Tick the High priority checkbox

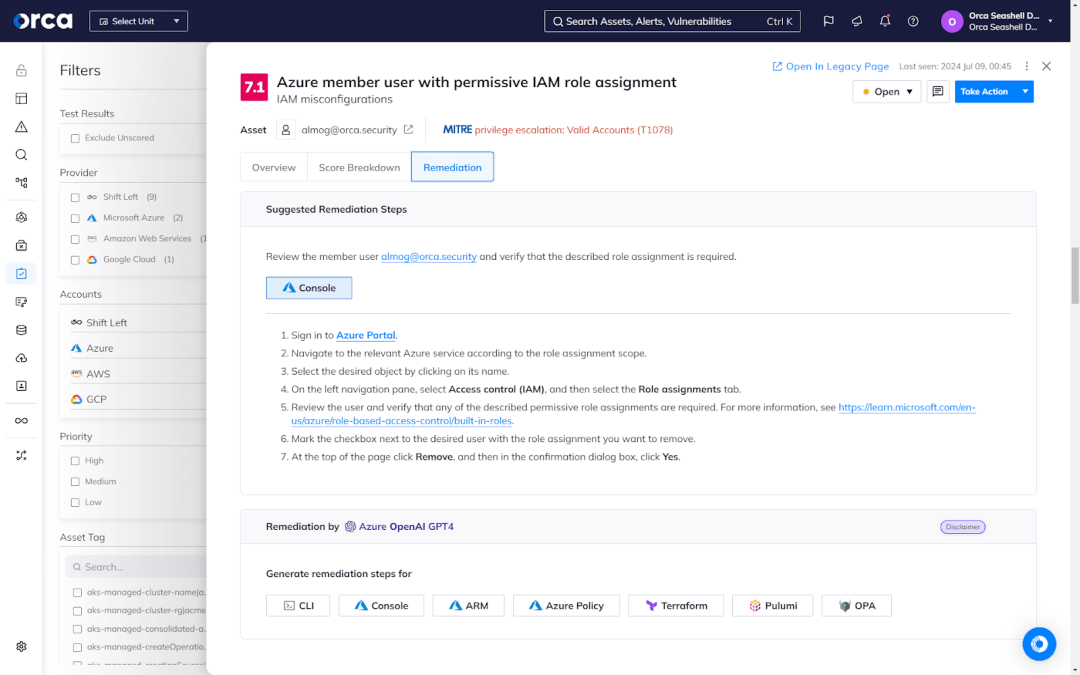coord(75,461)
